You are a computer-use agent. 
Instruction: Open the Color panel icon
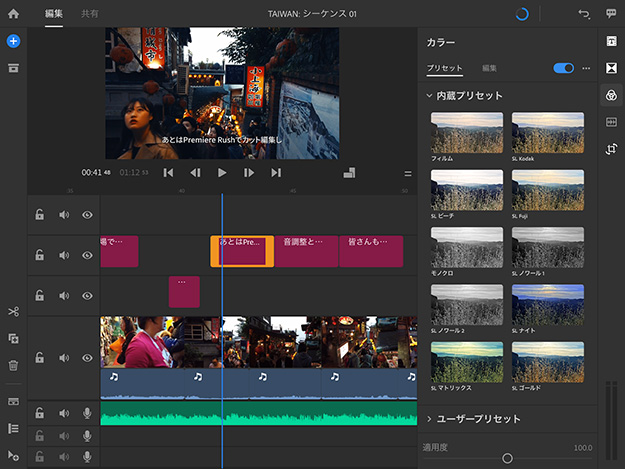[611, 95]
